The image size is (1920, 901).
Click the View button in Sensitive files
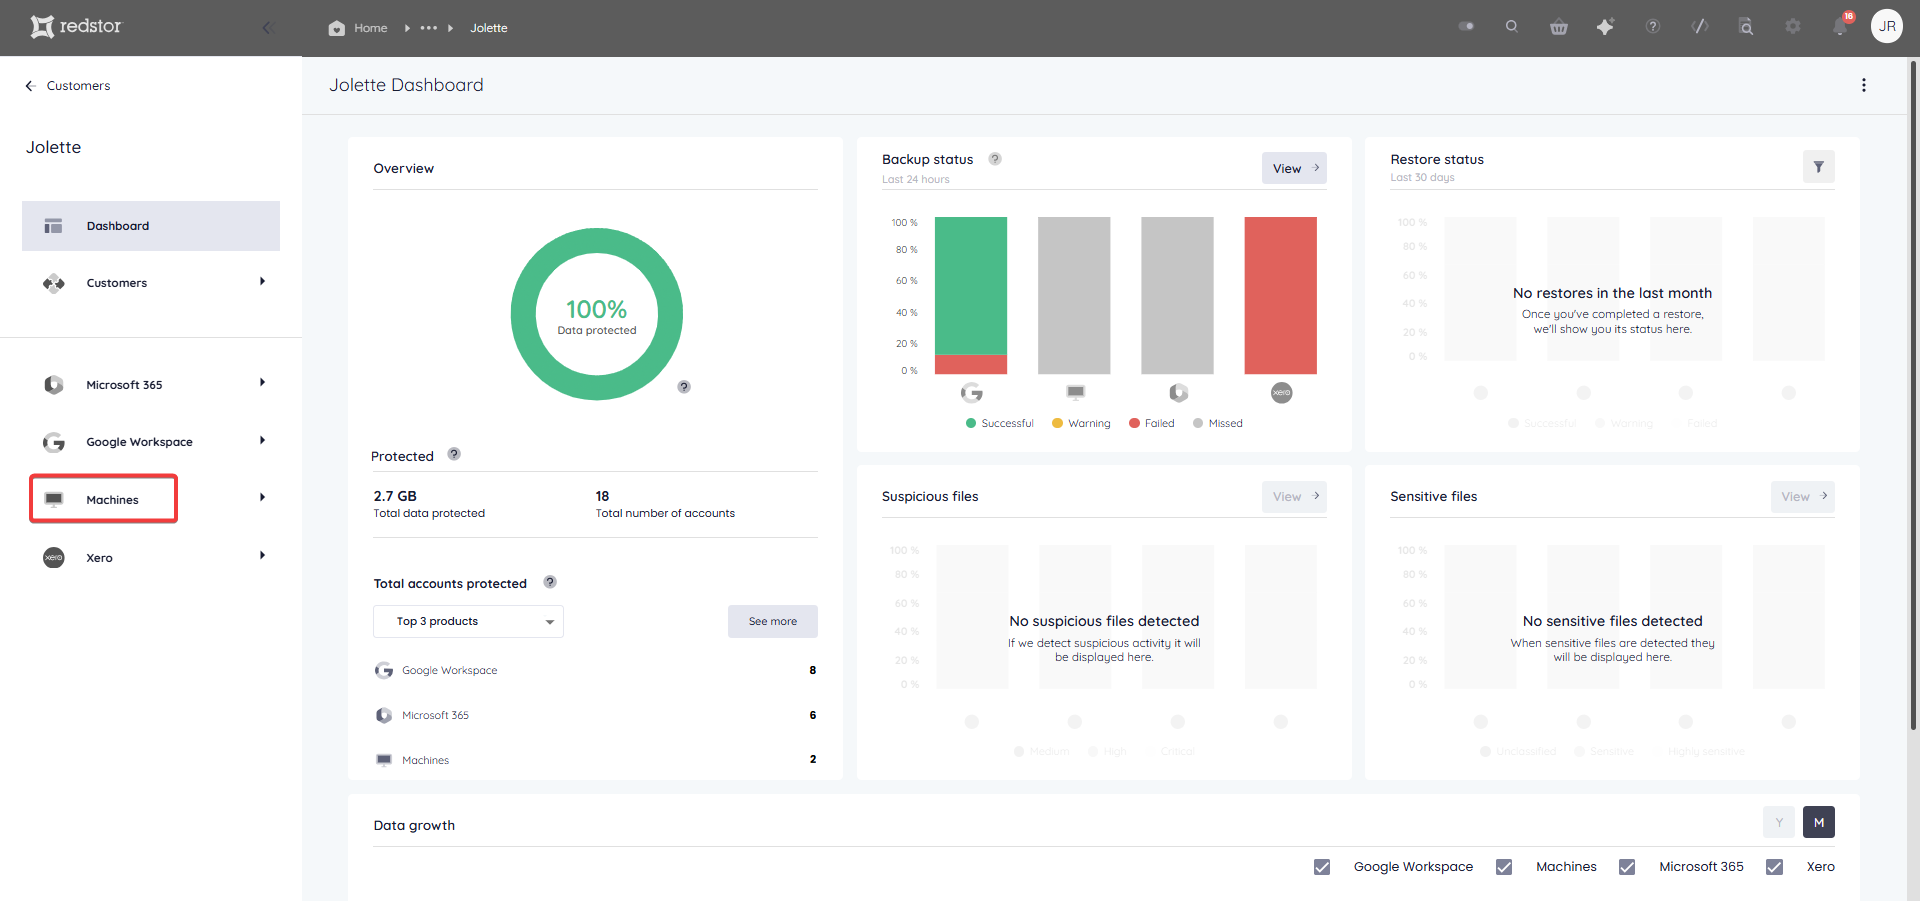pyautogui.click(x=1802, y=497)
